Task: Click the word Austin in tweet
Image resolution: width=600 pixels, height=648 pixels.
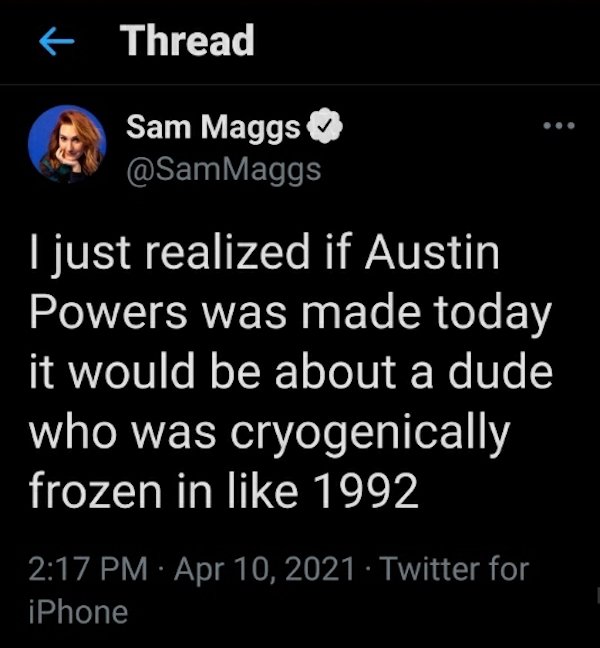Action: click(x=432, y=252)
